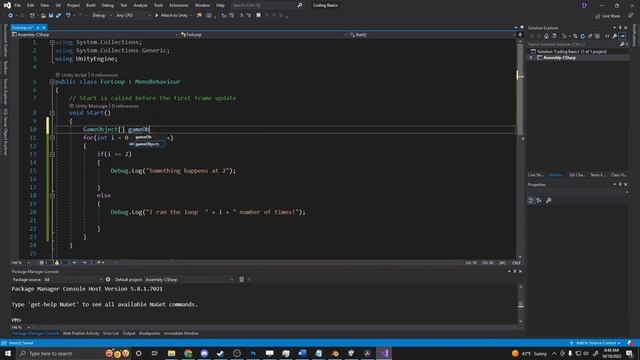Click the Properties panel Categorized icon
This screenshot has height=360, width=640.
click(531, 200)
